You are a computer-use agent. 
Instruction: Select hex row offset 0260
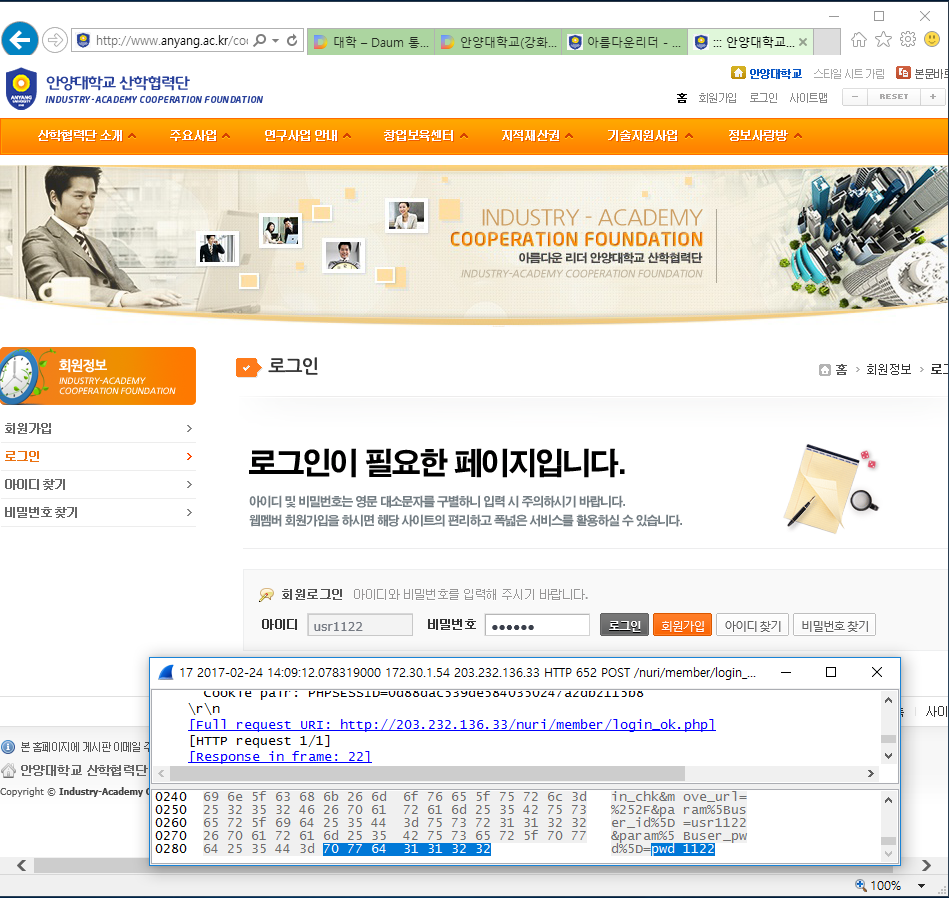[x=171, y=823]
